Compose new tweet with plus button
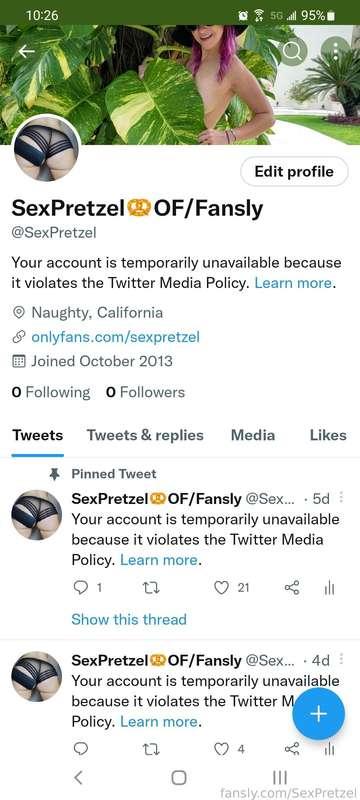Viewport: 360px width, 800px height. (x=318, y=714)
